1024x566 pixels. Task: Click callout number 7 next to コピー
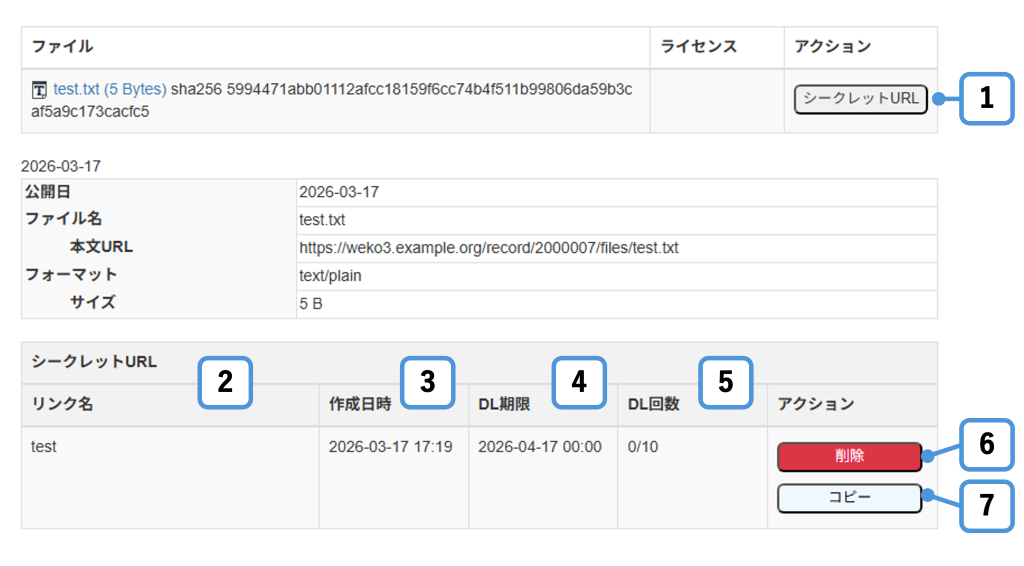986,505
